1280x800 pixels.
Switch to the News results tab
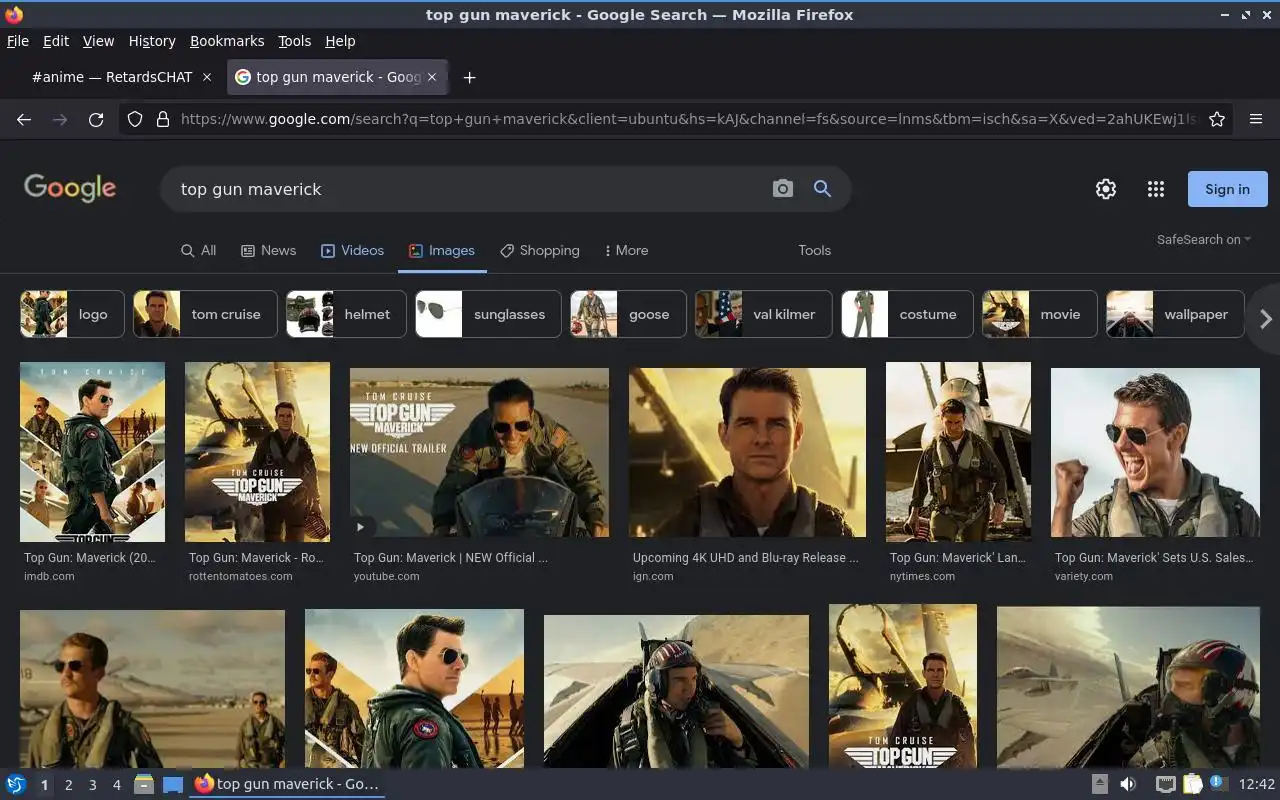click(268, 250)
